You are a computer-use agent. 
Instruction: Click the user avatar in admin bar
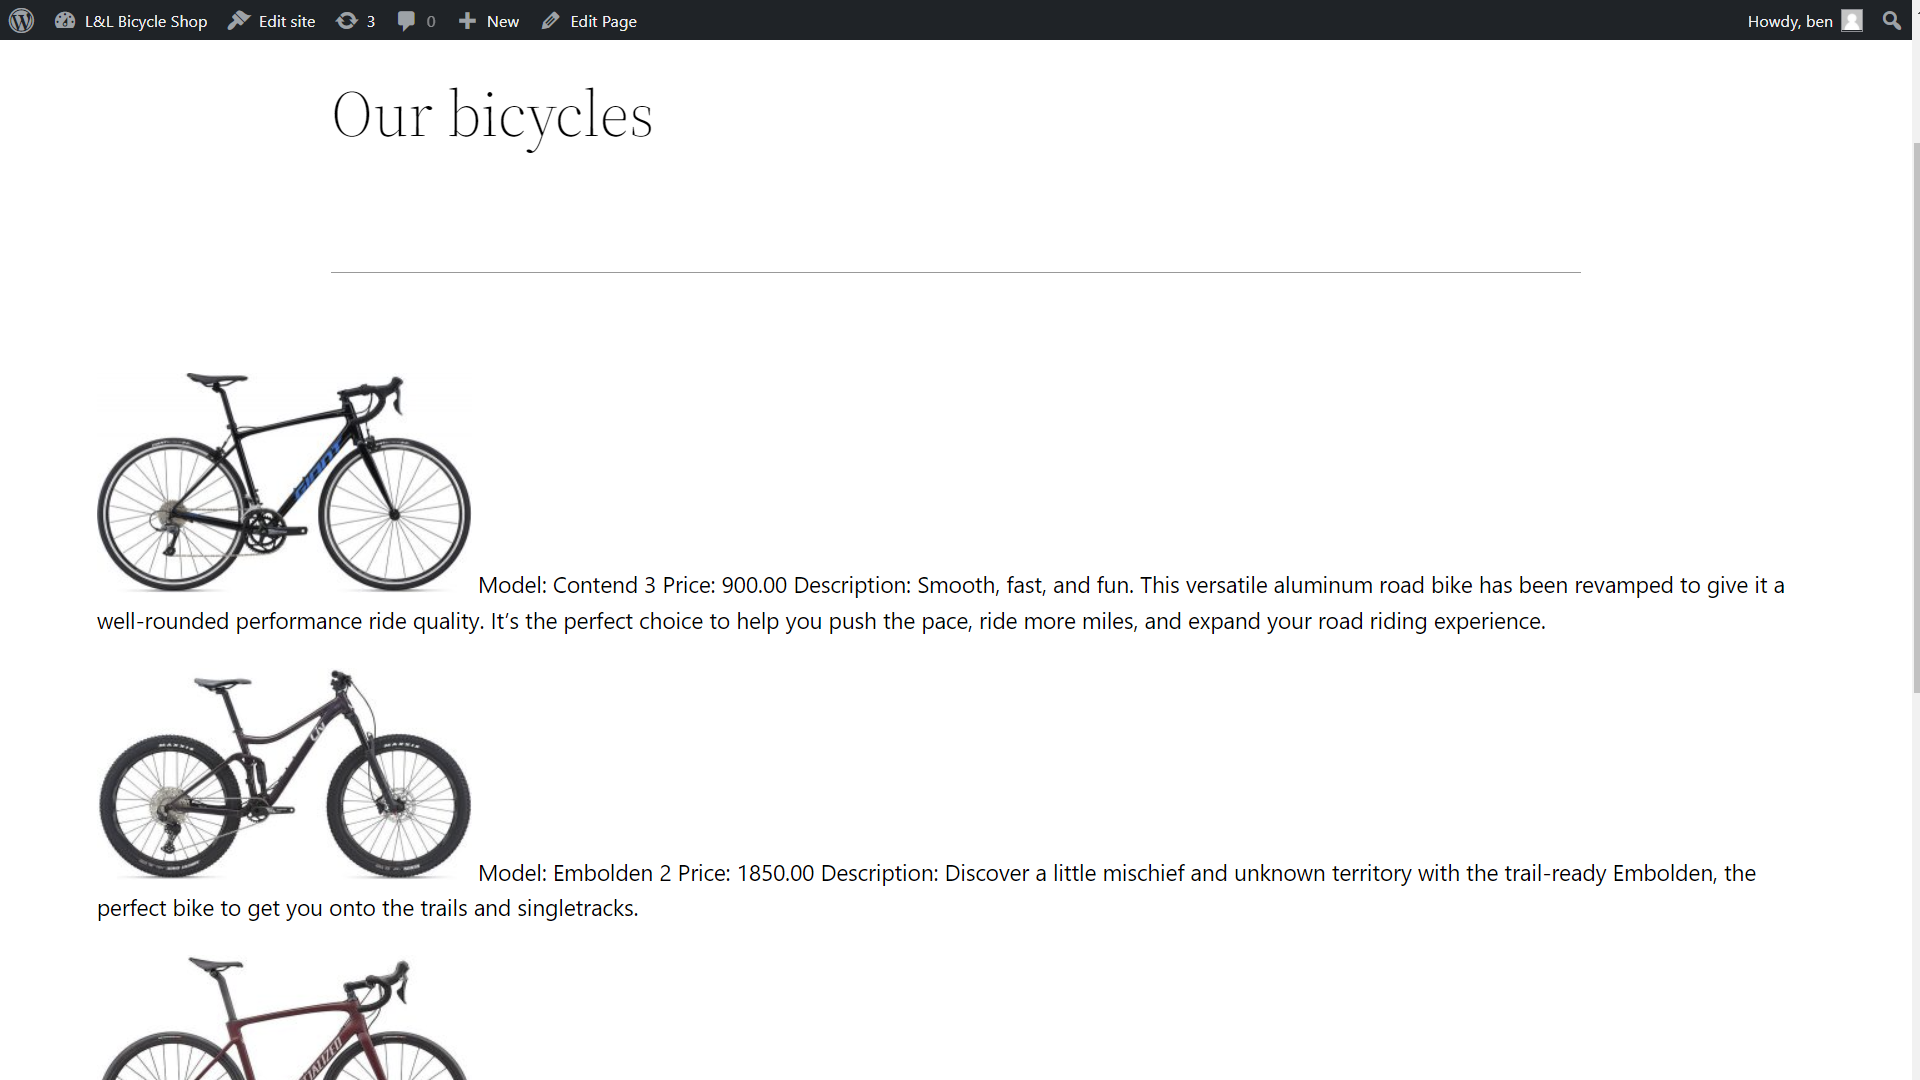coord(1852,20)
